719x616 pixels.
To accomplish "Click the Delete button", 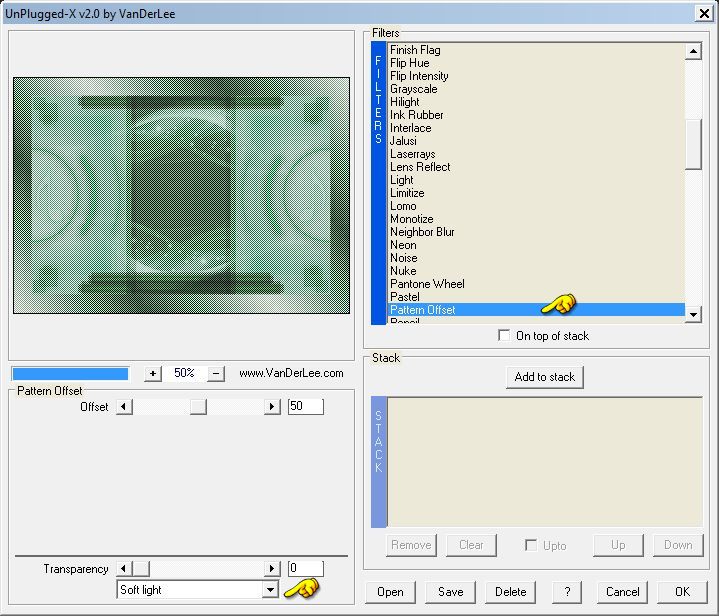I will pos(510,592).
